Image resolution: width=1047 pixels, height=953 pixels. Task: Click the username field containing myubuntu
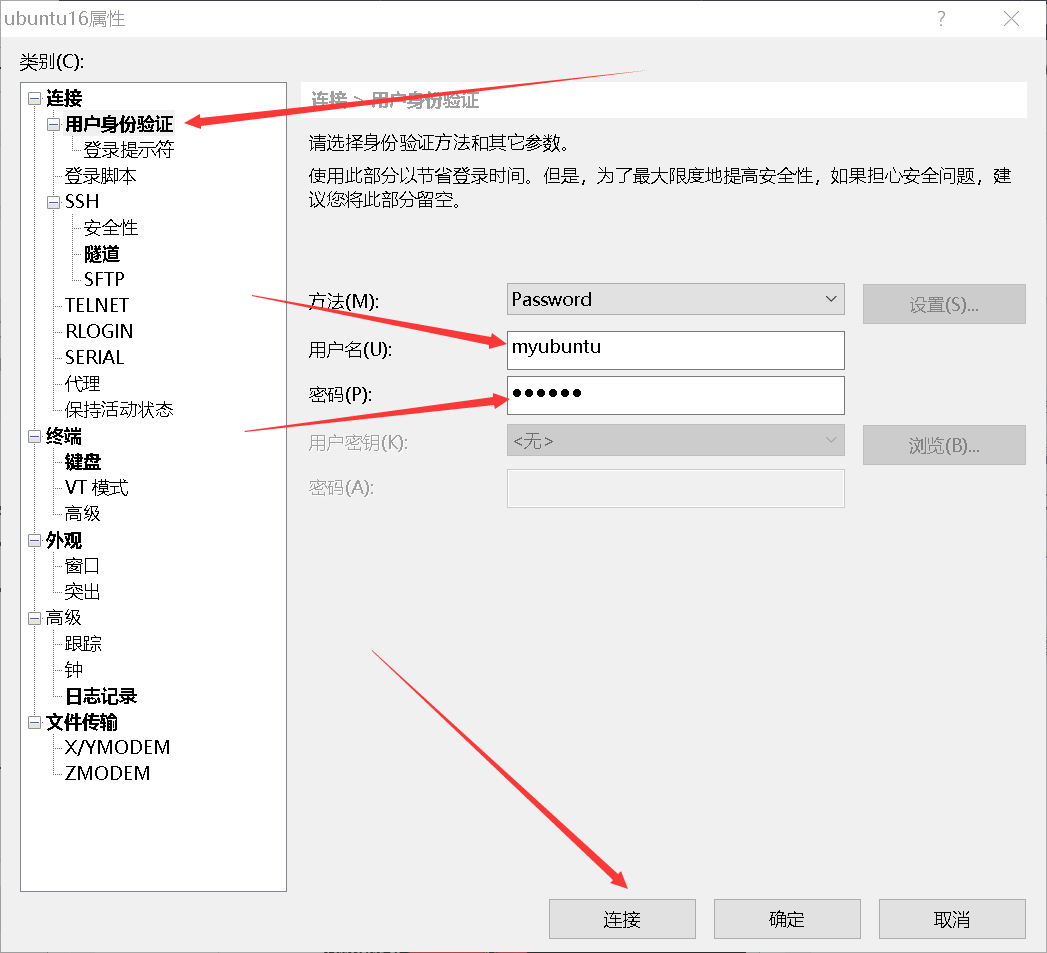pos(675,350)
